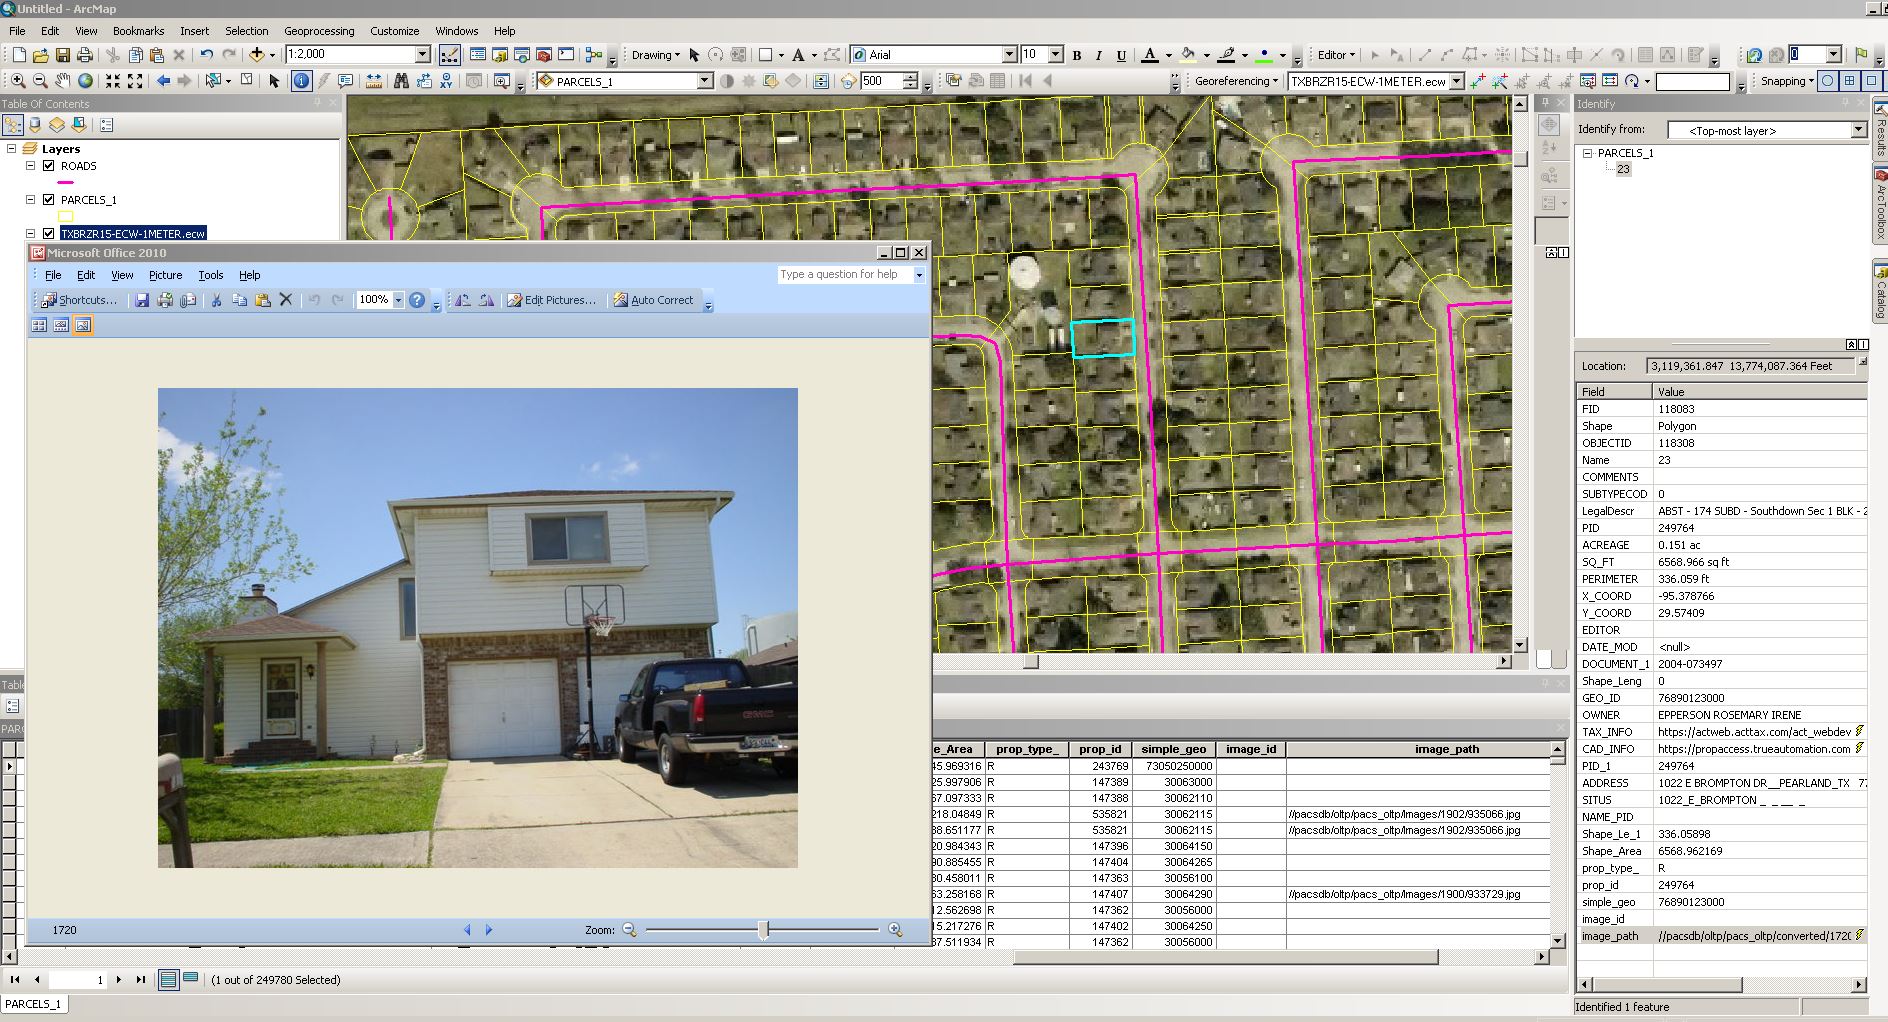Apply bold text in Drawing toolbar
The image size is (1888, 1022).
point(1077,55)
